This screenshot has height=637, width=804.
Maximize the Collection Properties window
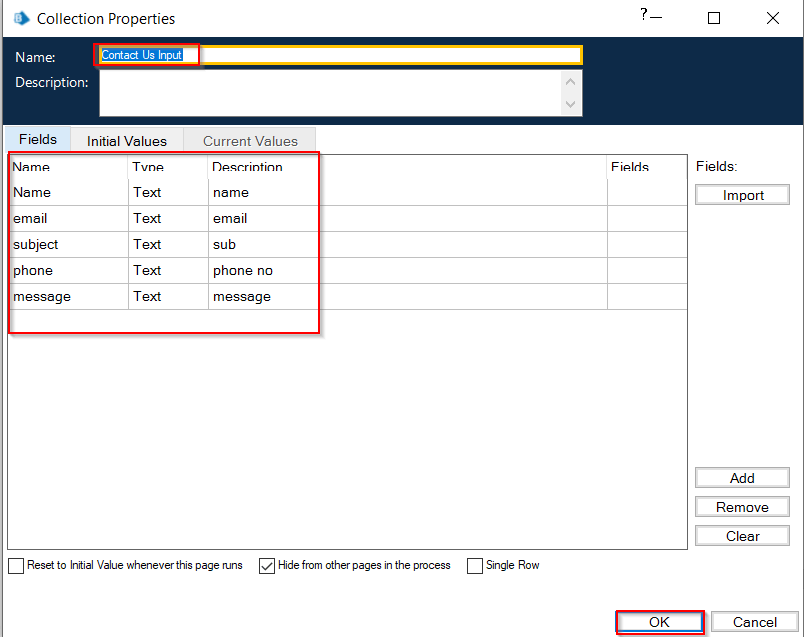click(x=714, y=18)
